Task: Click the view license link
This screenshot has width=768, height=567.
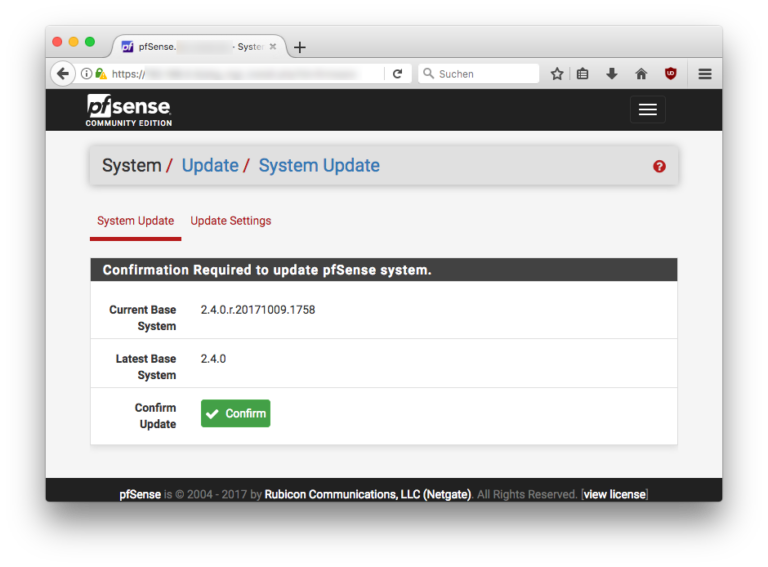Action: point(615,494)
